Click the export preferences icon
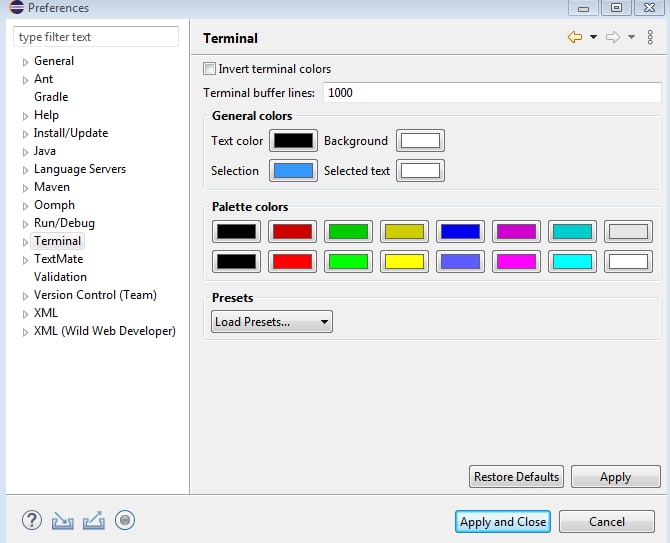The width and height of the screenshot is (670, 543). (94, 520)
